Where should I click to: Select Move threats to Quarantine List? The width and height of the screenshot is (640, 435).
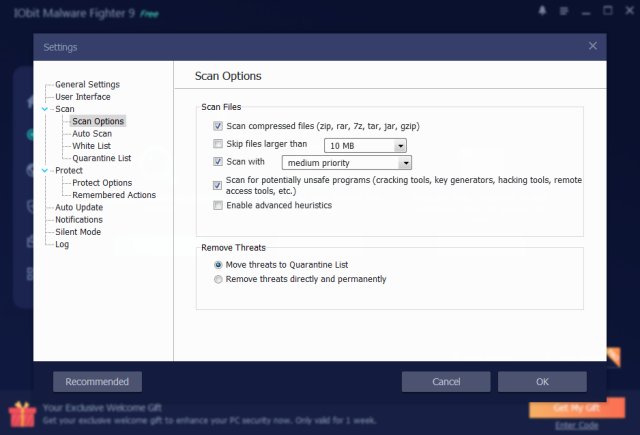pos(219,265)
